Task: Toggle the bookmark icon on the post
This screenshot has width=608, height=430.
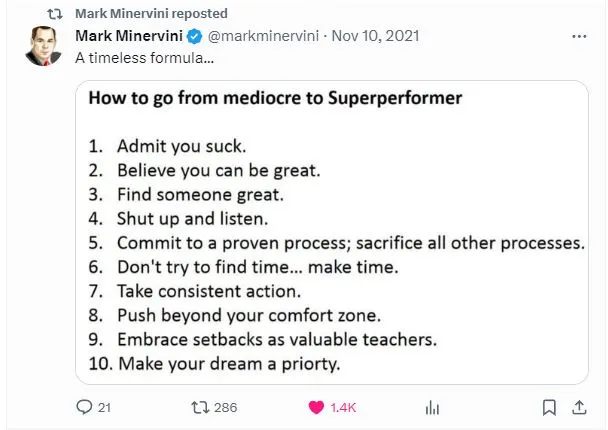Action: tap(549, 407)
